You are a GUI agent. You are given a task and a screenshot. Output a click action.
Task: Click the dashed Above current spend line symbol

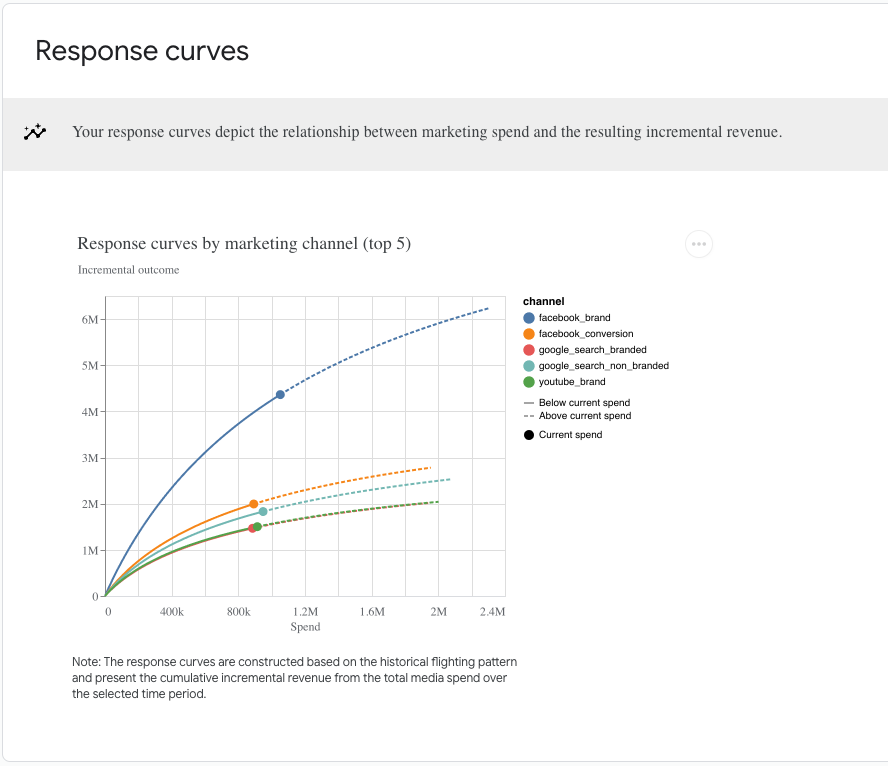click(x=529, y=416)
